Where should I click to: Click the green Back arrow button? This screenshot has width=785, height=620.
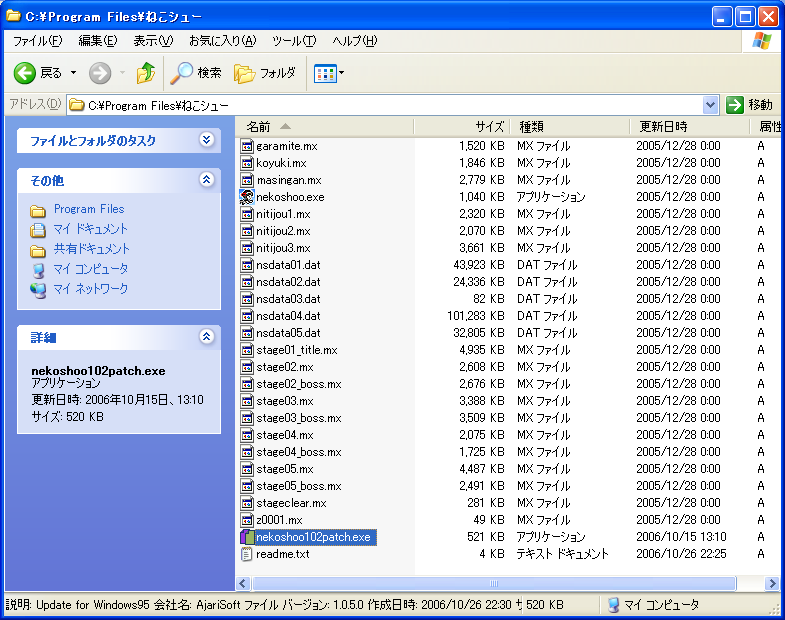25,73
